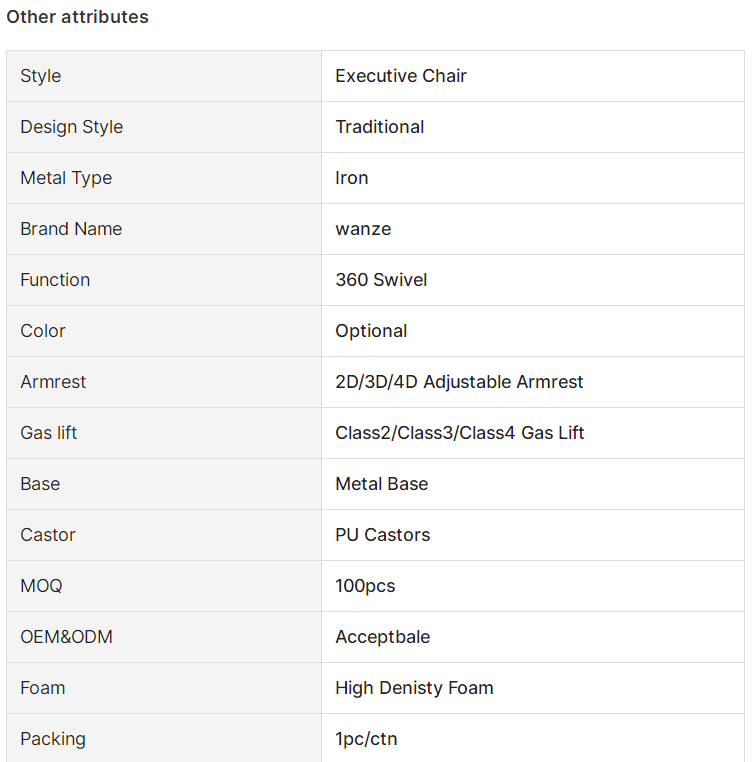Screen dimensions: 756x762
Task: Select the 'Traditional' value text
Action: (379, 127)
